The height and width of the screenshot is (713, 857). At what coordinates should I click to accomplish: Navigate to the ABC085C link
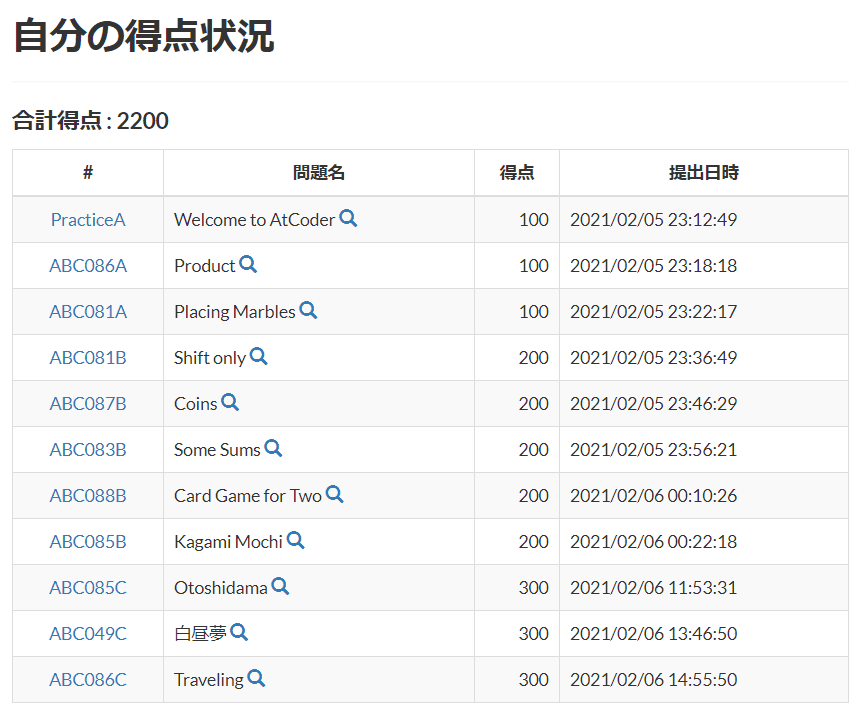click(88, 588)
